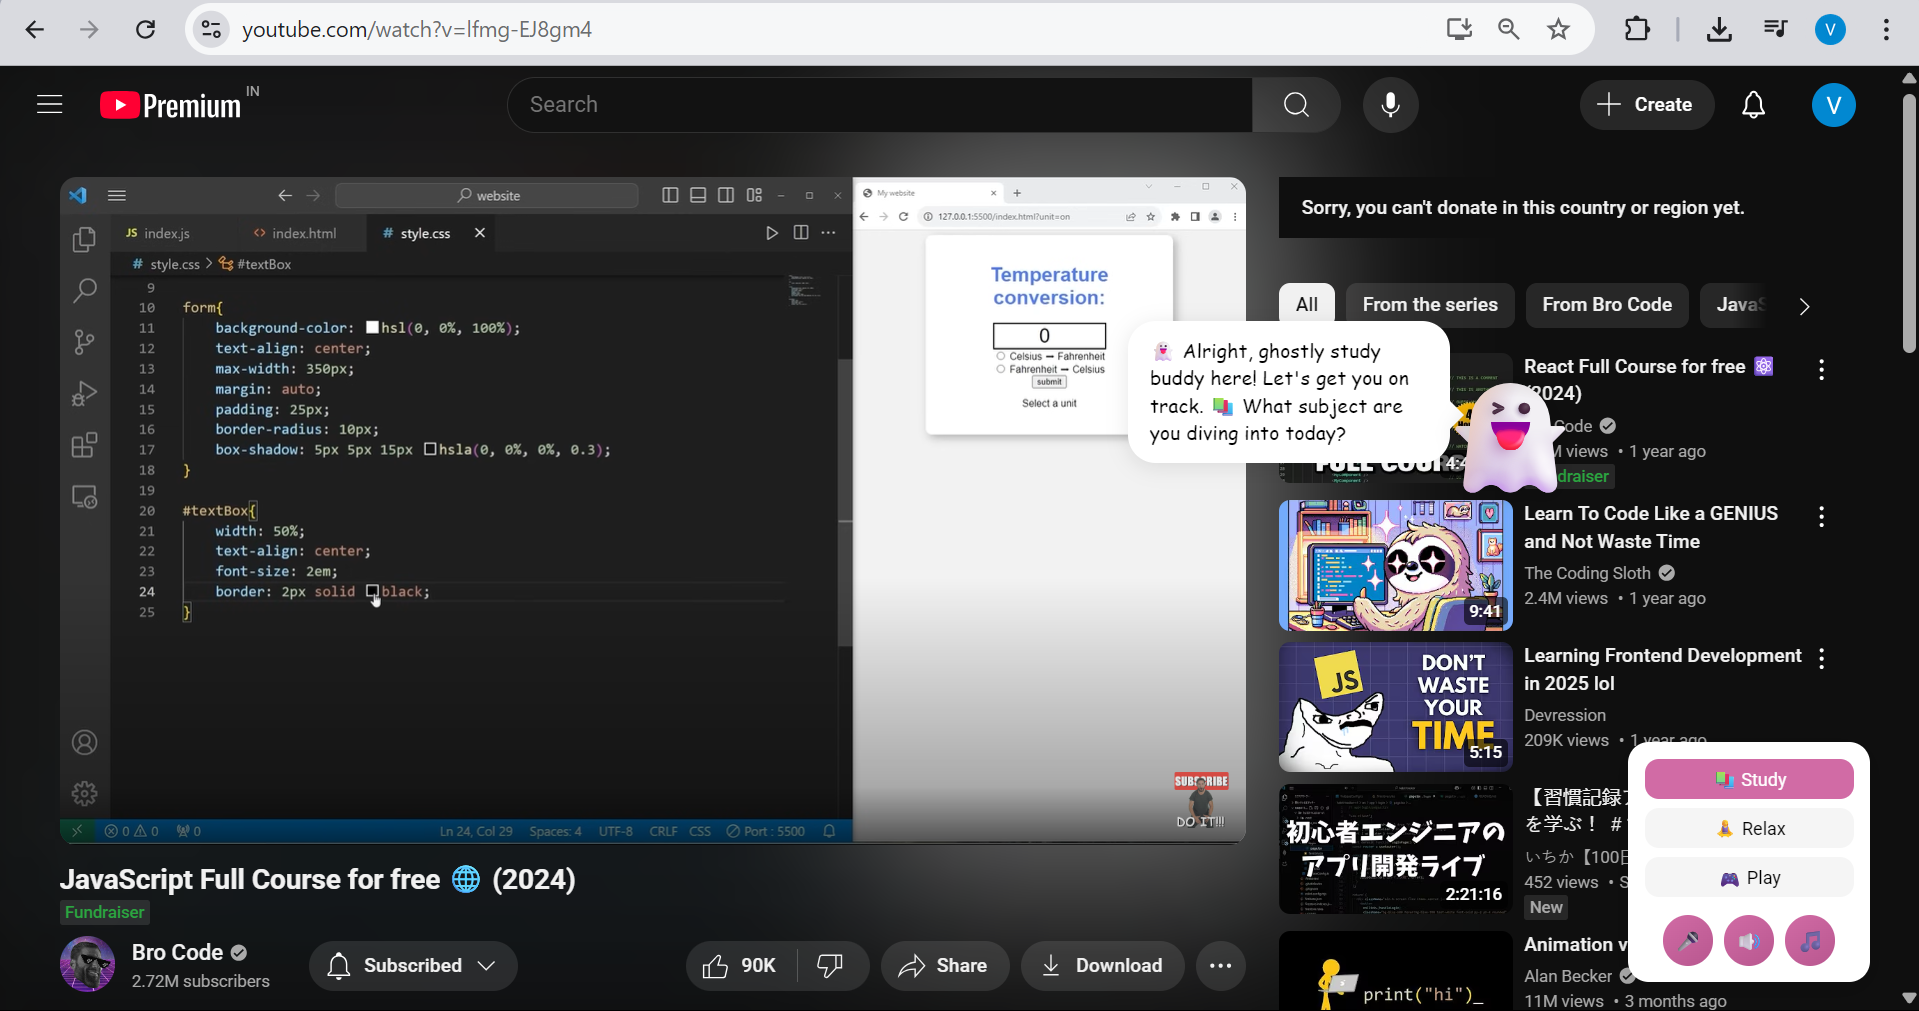Open the Chrome three-dot menu
The height and width of the screenshot is (1011, 1919).
(x=1886, y=30)
